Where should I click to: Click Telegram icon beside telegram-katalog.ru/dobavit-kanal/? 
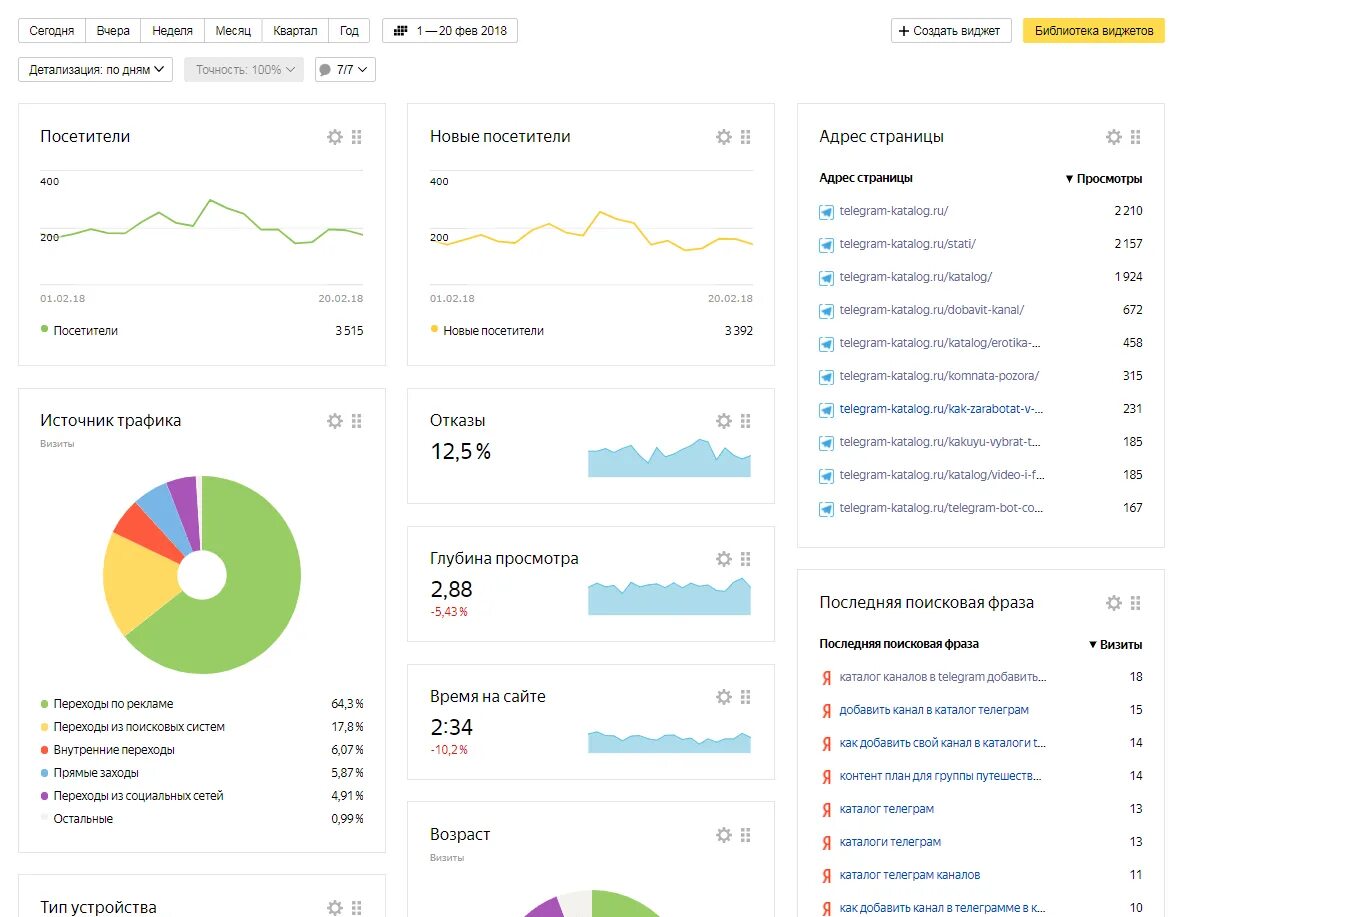point(826,311)
